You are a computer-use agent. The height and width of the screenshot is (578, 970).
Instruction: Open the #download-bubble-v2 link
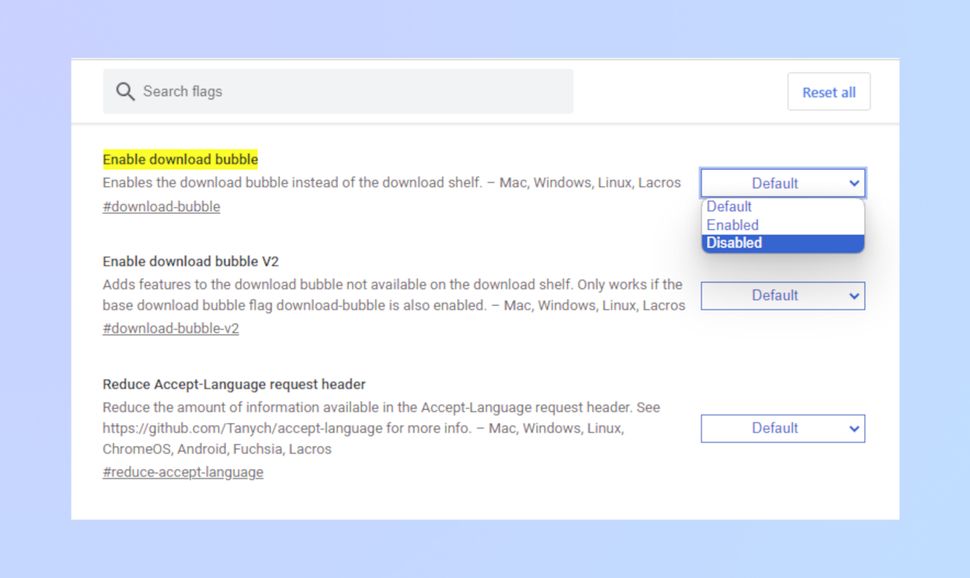coord(169,328)
